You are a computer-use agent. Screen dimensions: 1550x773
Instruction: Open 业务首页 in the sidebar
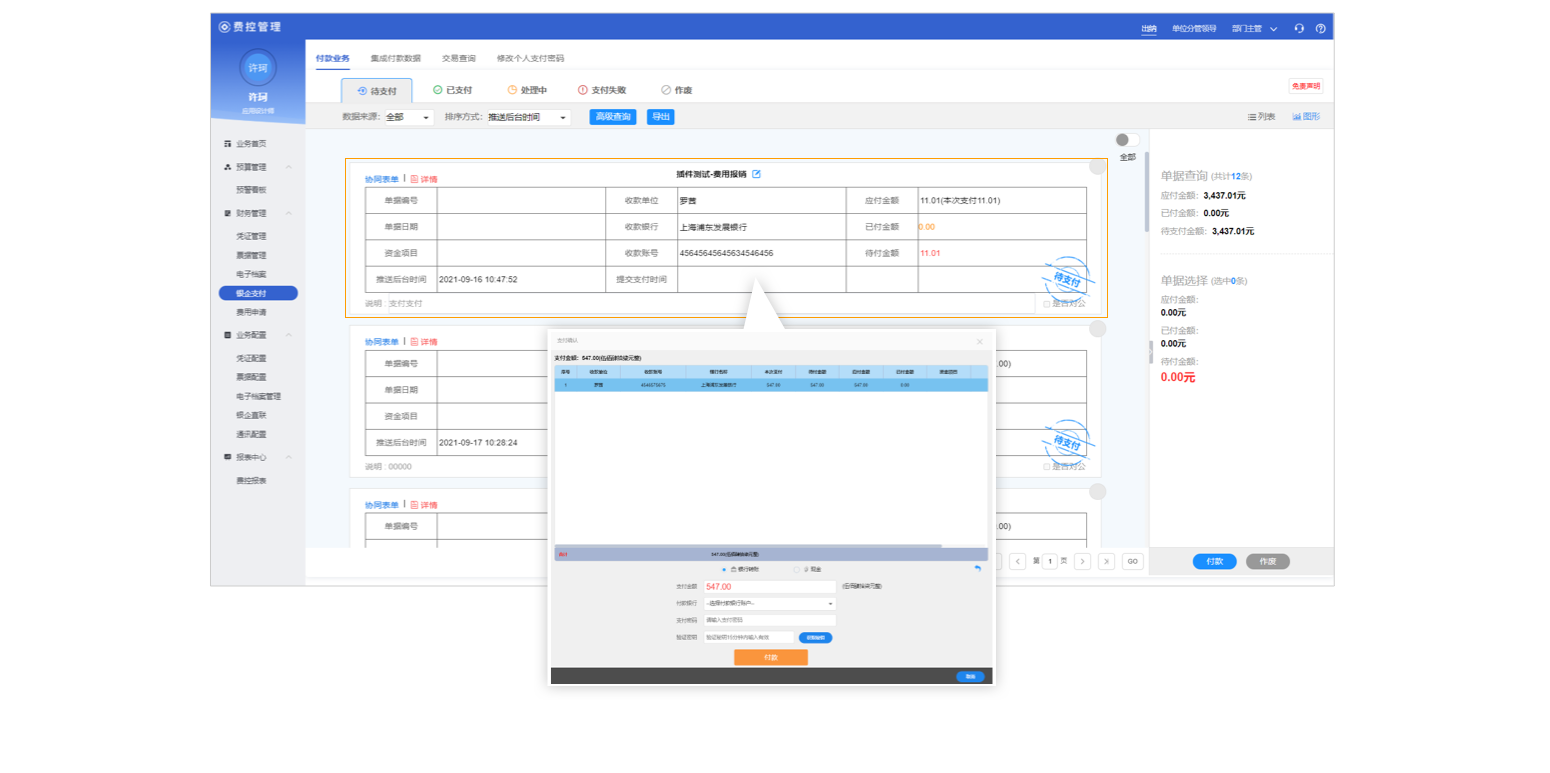(250, 144)
